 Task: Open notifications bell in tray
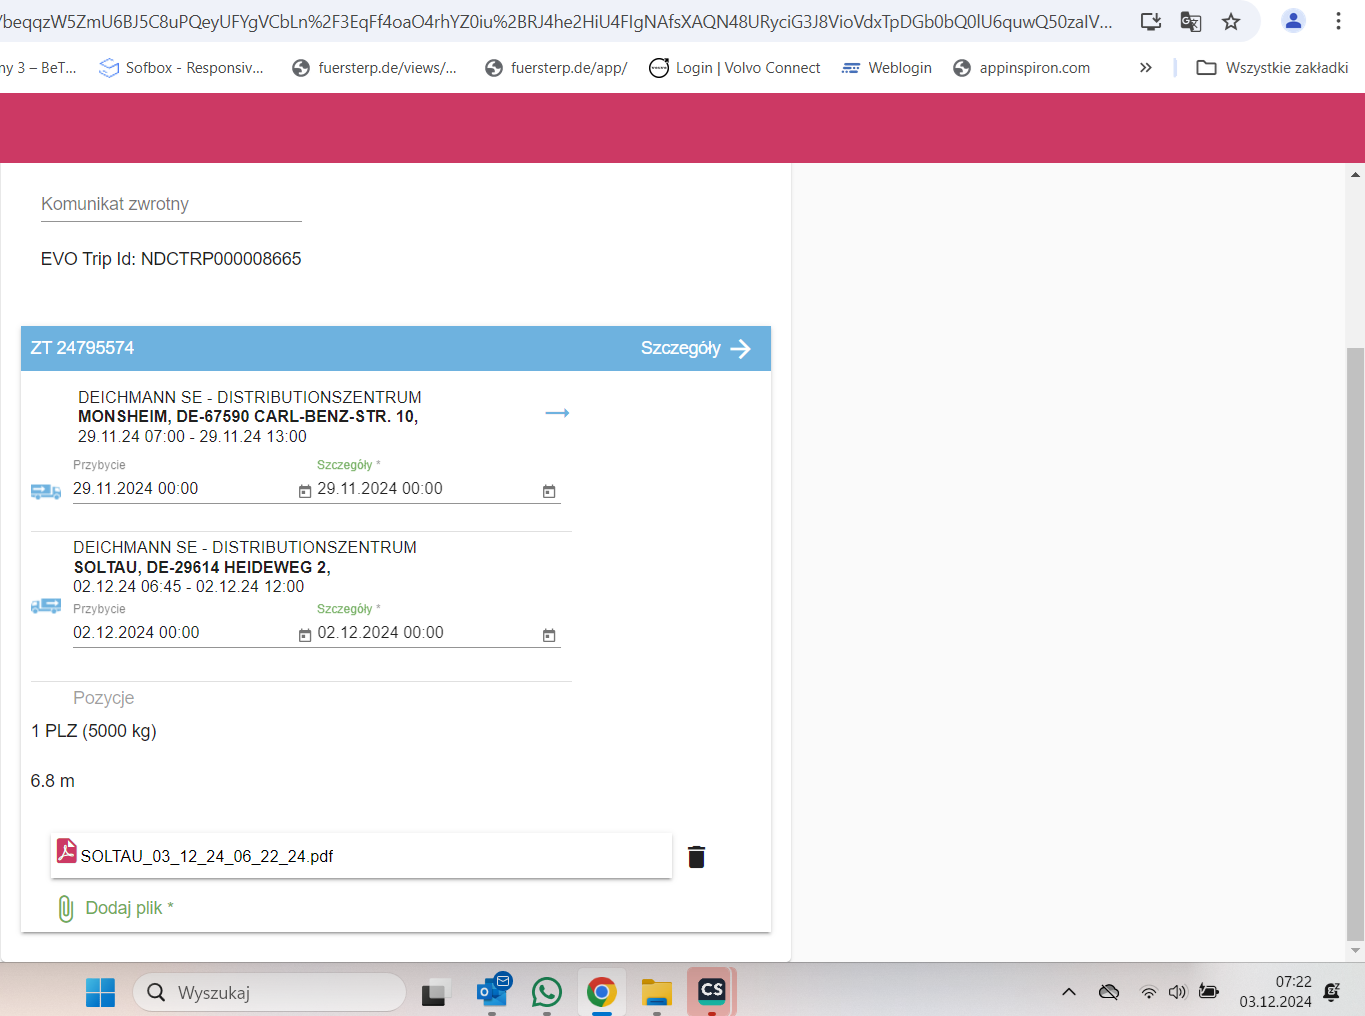[1332, 992]
